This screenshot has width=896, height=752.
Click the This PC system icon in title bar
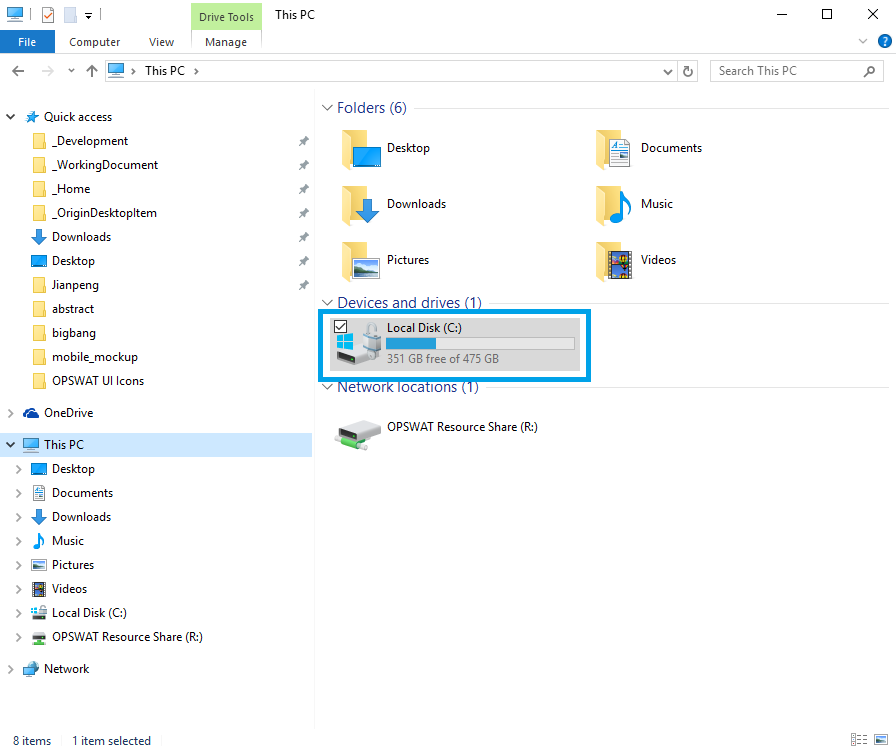(x=15, y=14)
